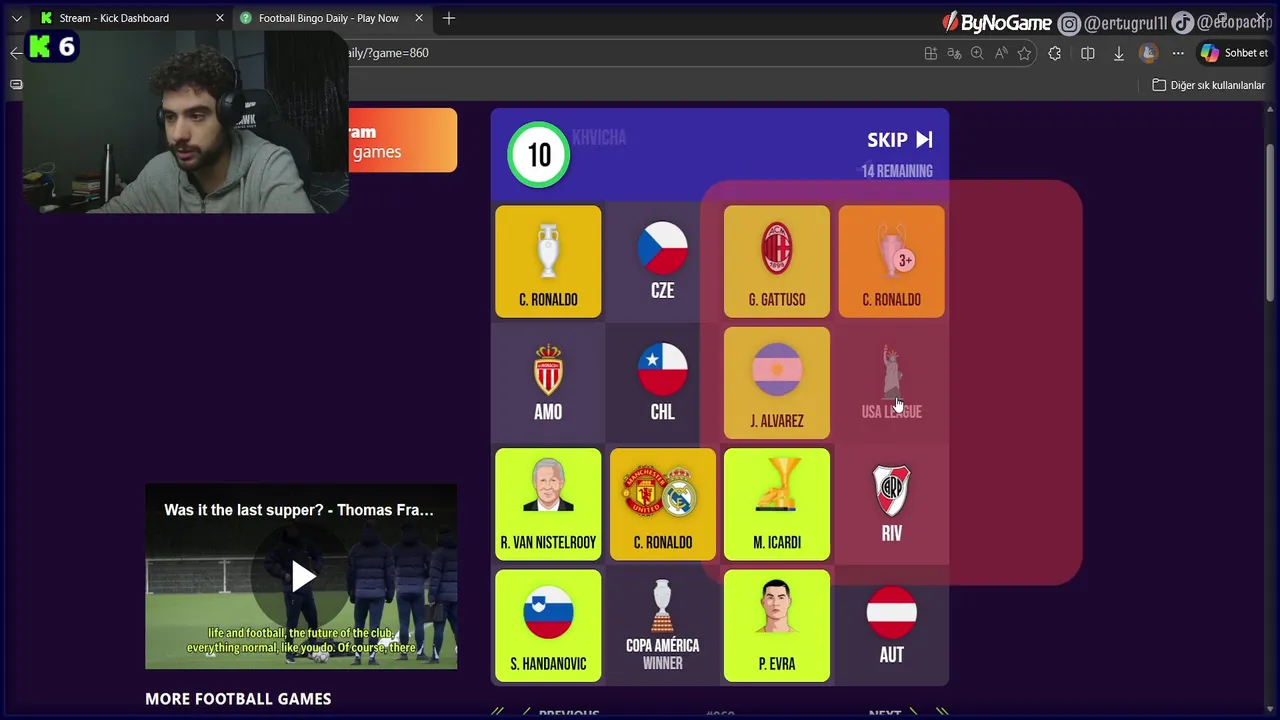The image size is (1280, 720).
Task: Choose the Copa América Winner trophy cell
Action: click(662, 626)
